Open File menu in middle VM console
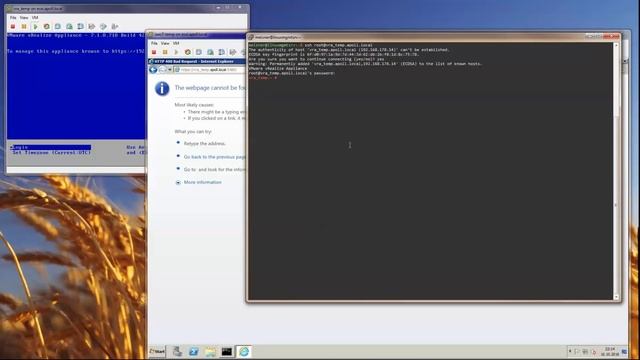Image resolution: width=640 pixels, height=360 pixels. click(x=154, y=43)
